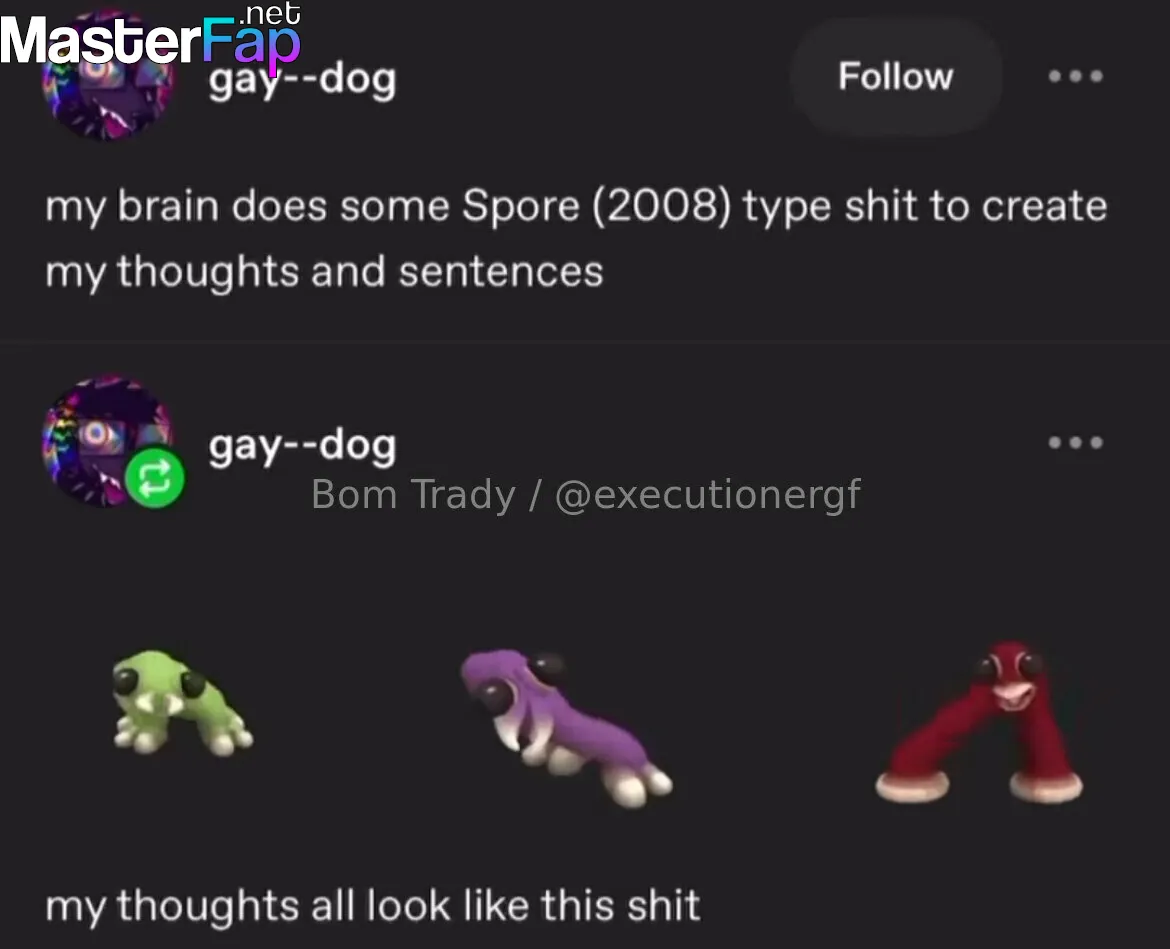
Task: Select the red long-legged creature image
Action: 979,721
